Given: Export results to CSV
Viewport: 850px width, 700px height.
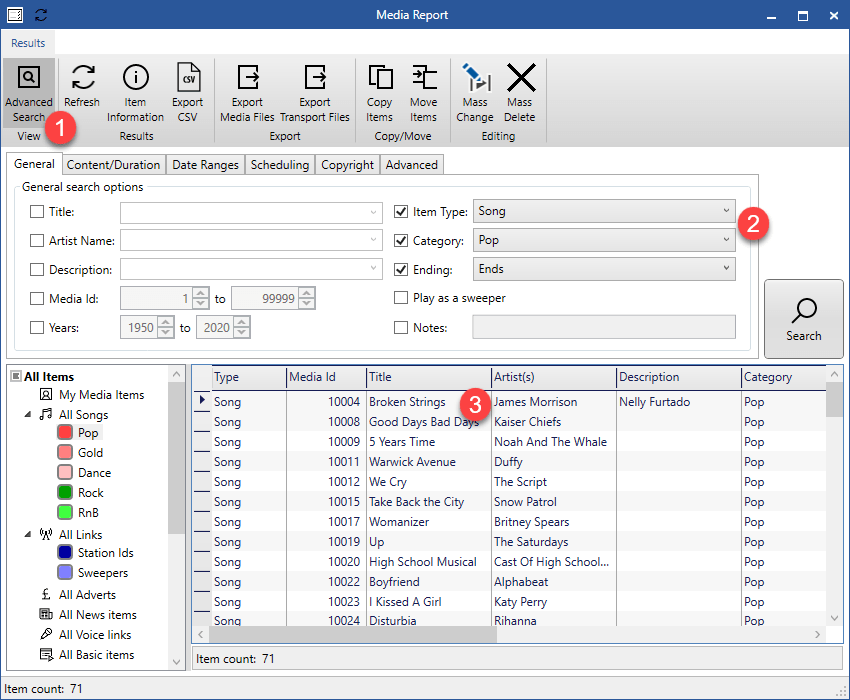Looking at the screenshot, I should tap(188, 93).
